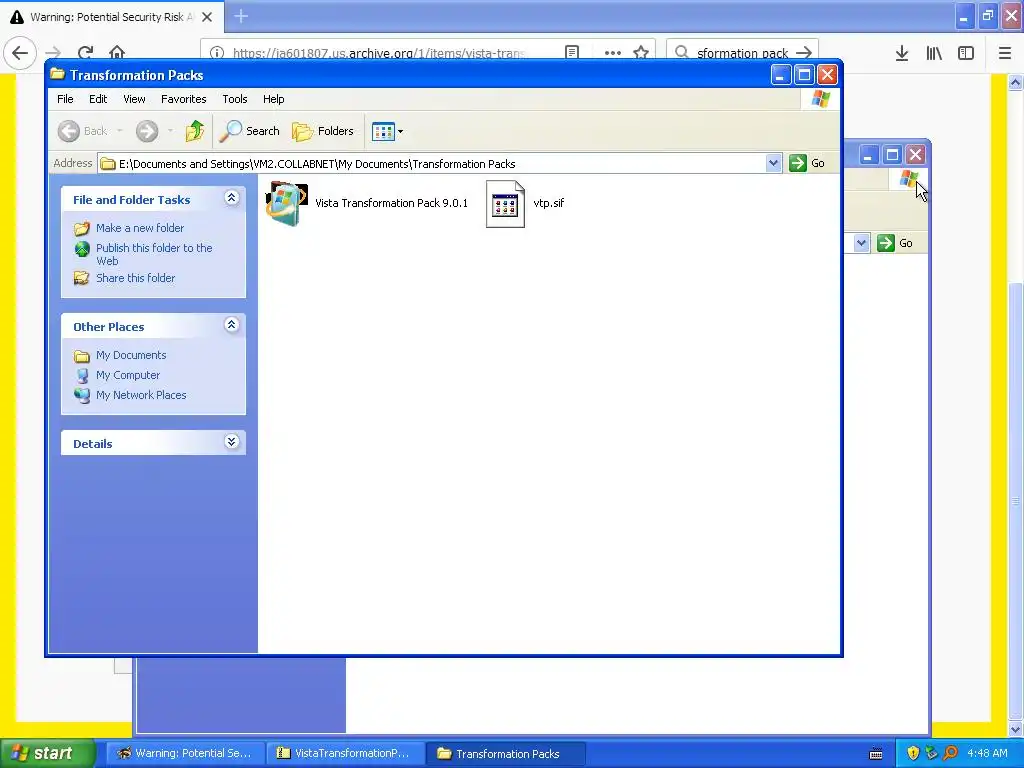Bookmark this page with star icon

tap(641, 52)
